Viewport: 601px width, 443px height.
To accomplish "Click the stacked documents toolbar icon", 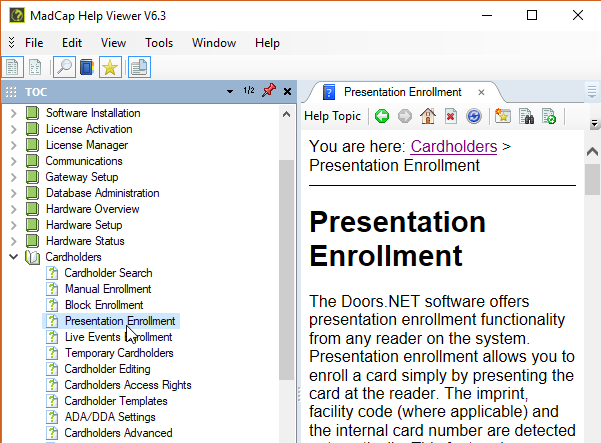I will click(139, 67).
